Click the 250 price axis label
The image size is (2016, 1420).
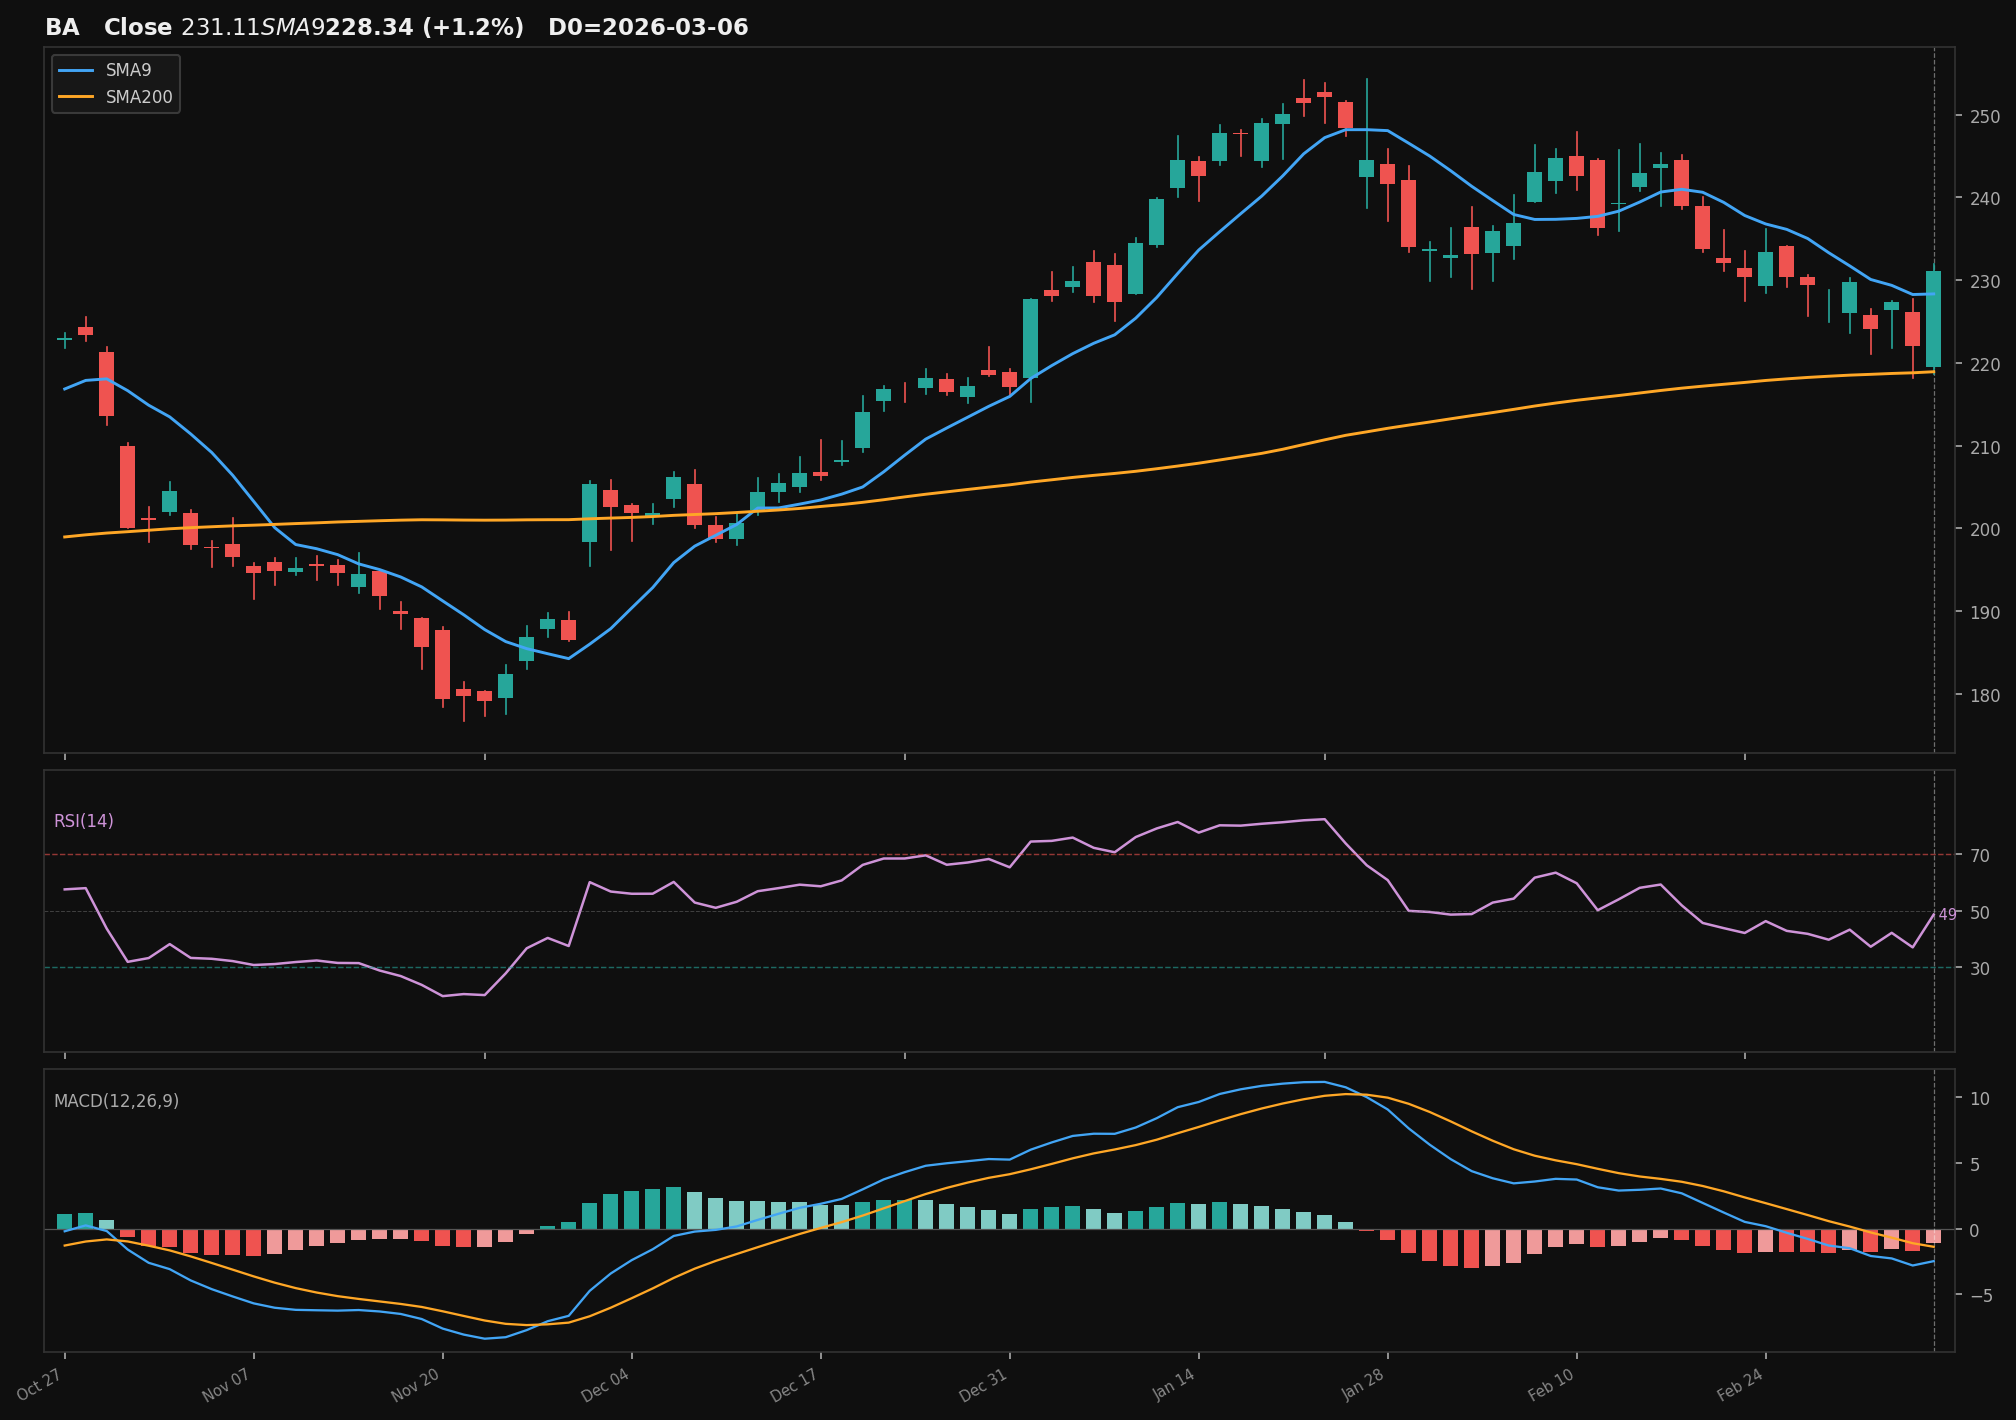coord(1985,117)
